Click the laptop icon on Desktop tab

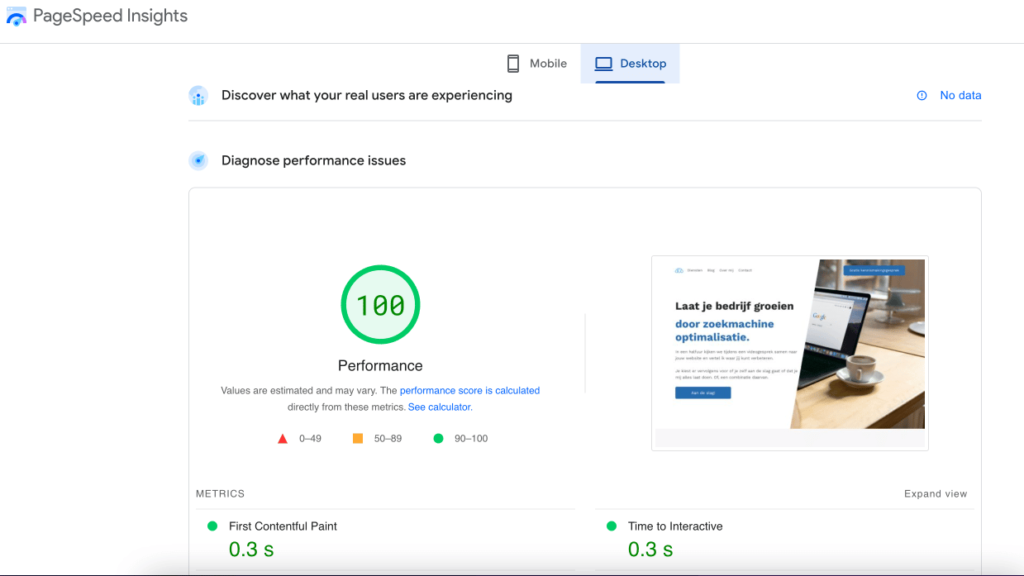coord(603,63)
